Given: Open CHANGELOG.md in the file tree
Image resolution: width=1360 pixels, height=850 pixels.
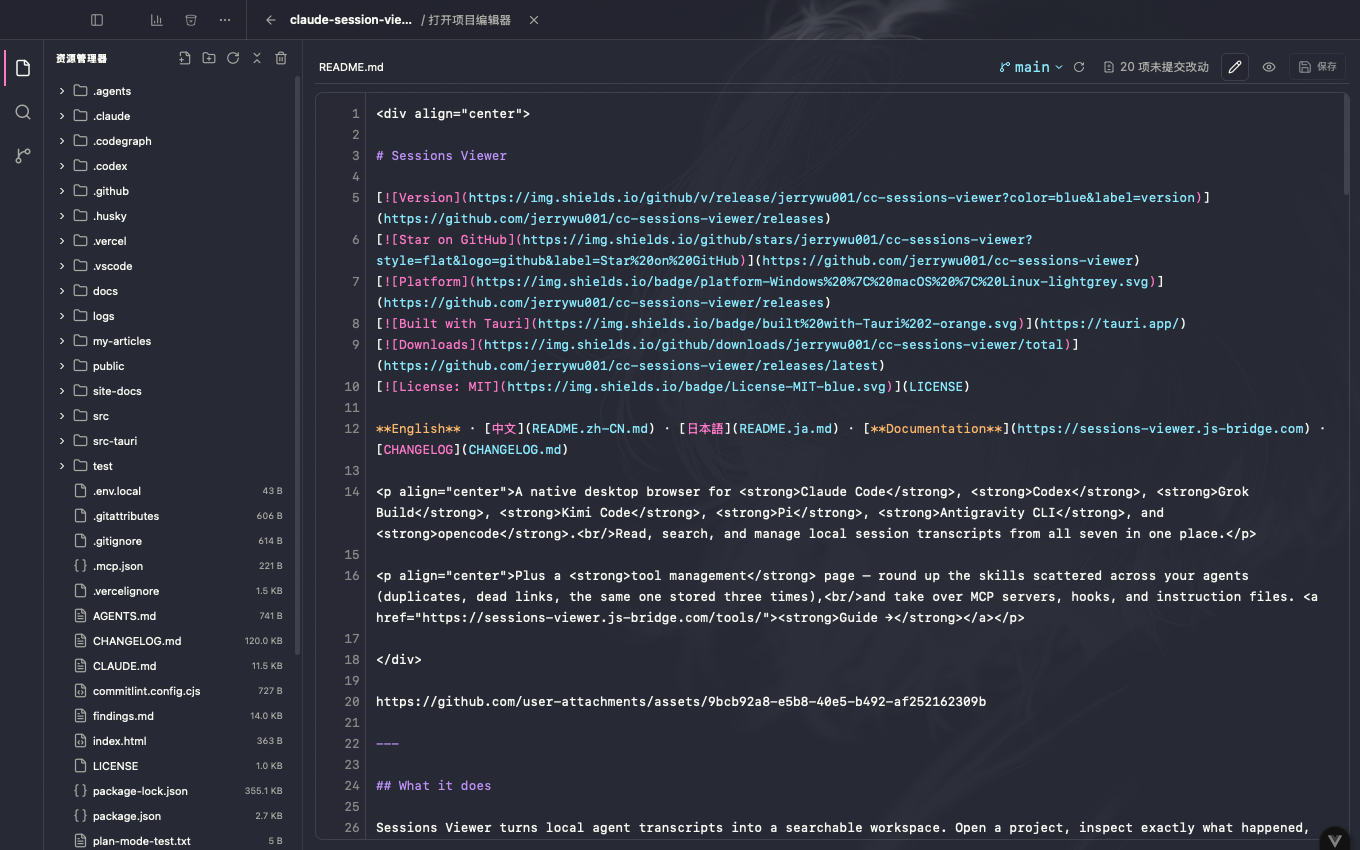Looking at the screenshot, I should click(170, 641).
